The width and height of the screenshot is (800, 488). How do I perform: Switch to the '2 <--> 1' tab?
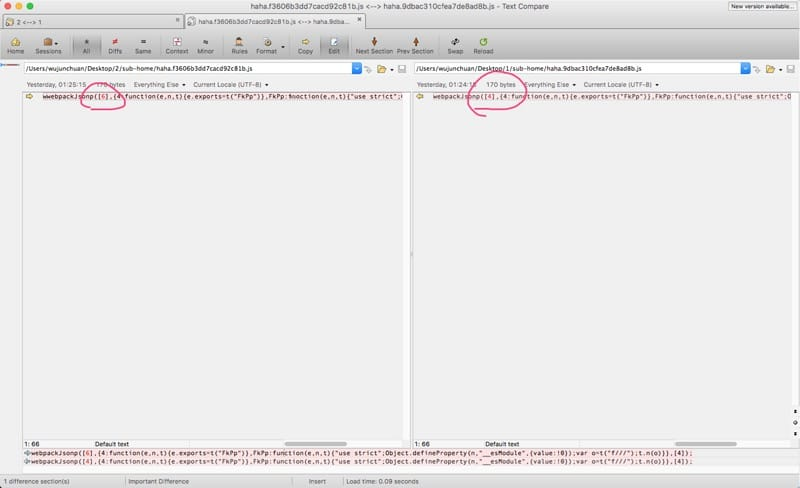pos(93,21)
